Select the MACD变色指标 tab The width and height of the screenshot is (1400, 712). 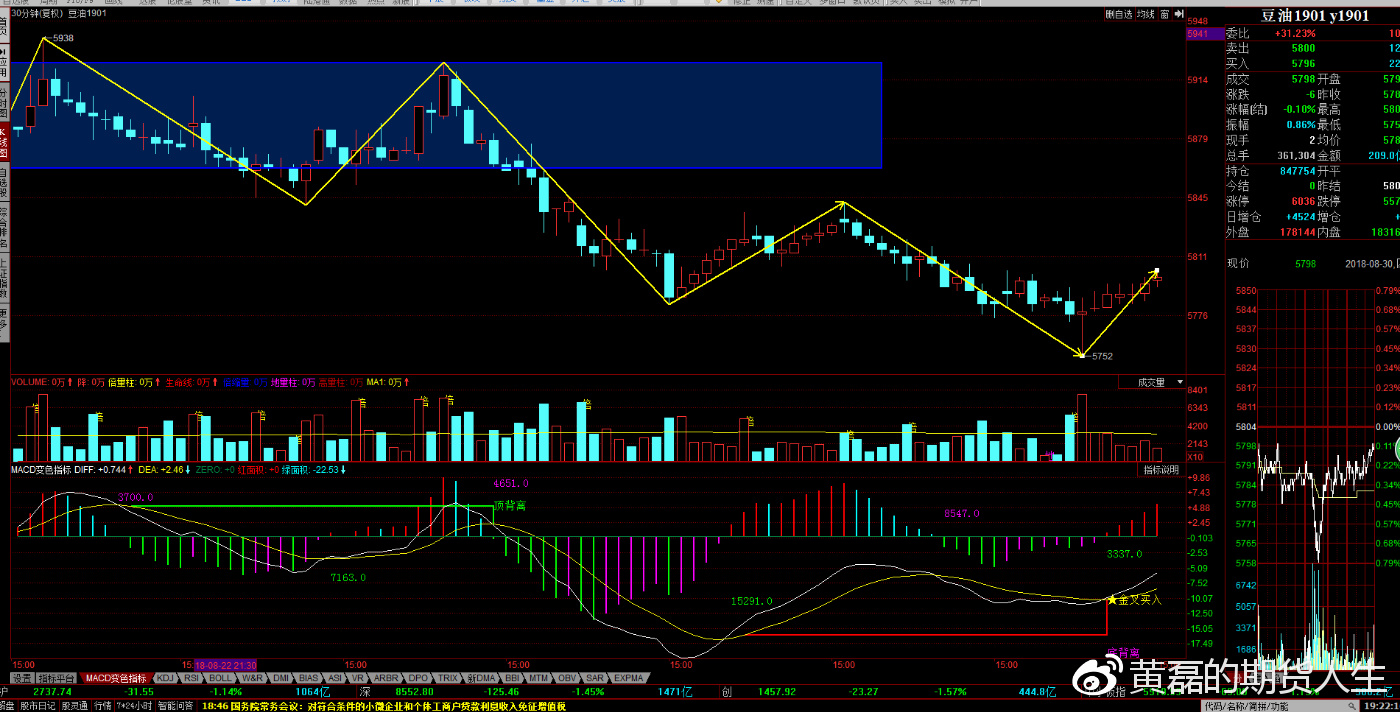click(115, 678)
